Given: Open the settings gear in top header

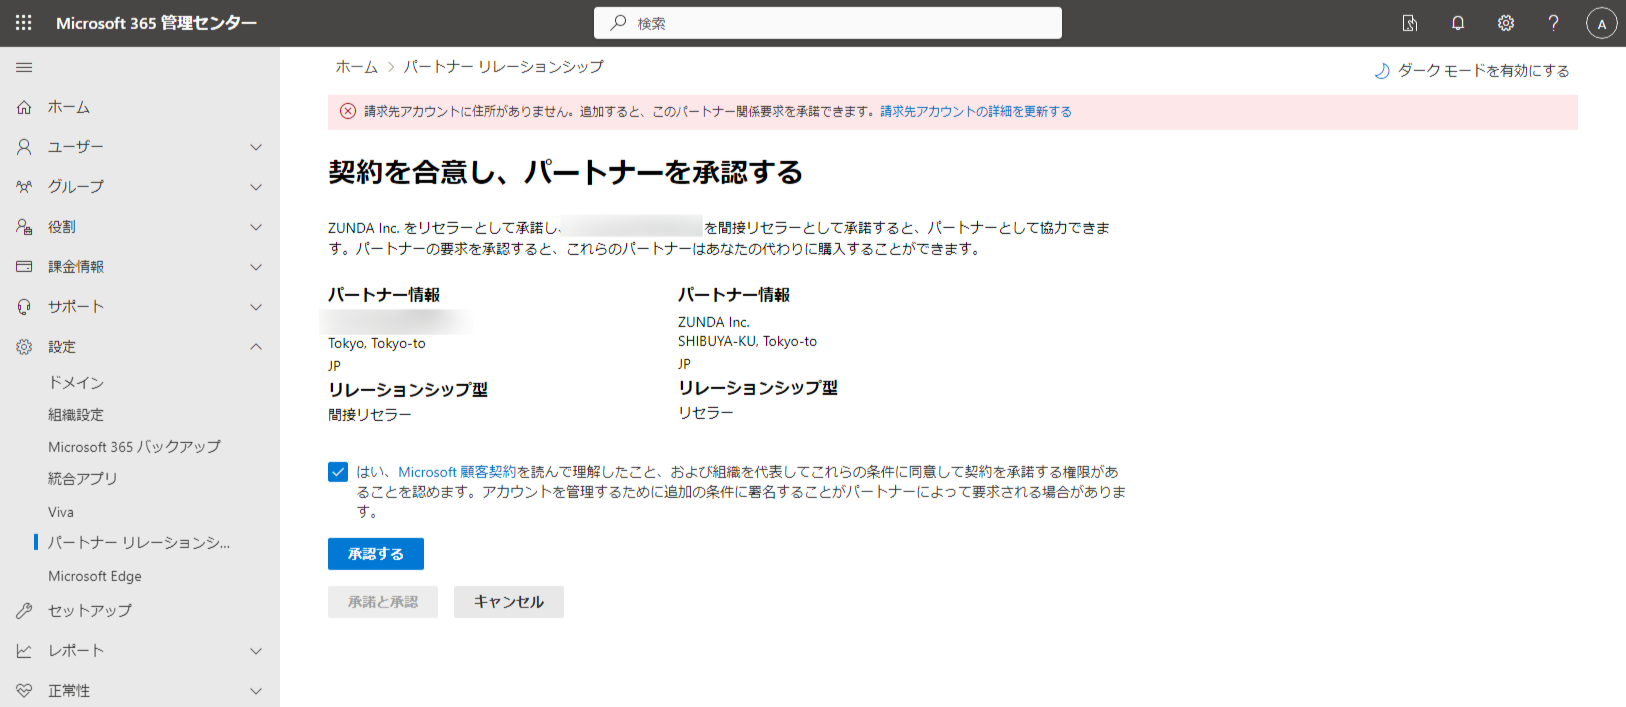Looking at the screenshot, I should 1506,23.
